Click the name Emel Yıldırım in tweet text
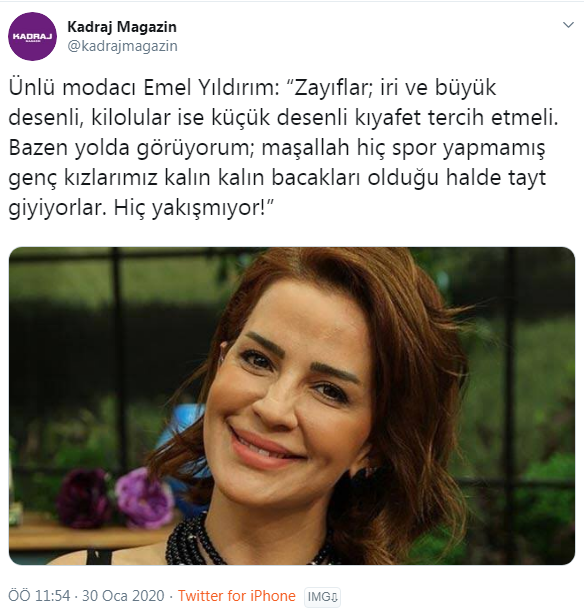 tap(211, 87)
